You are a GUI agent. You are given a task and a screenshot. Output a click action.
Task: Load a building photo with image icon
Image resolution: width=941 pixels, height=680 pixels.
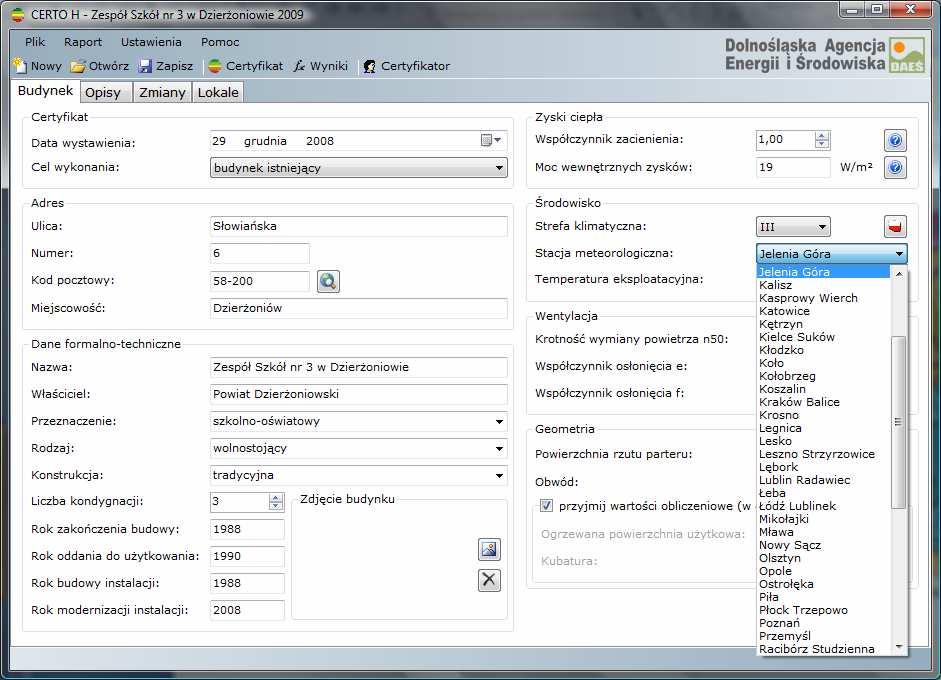[489, 549]
